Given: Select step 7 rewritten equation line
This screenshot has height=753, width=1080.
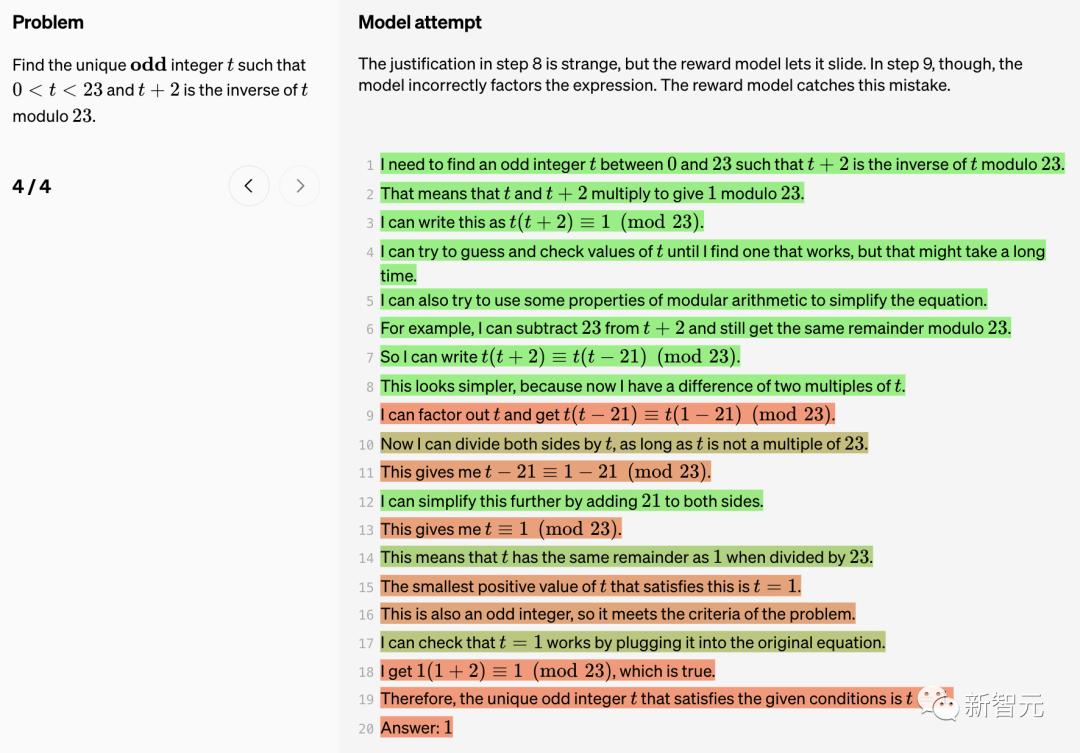Looking at the screenshot, I should click(560, 357).
